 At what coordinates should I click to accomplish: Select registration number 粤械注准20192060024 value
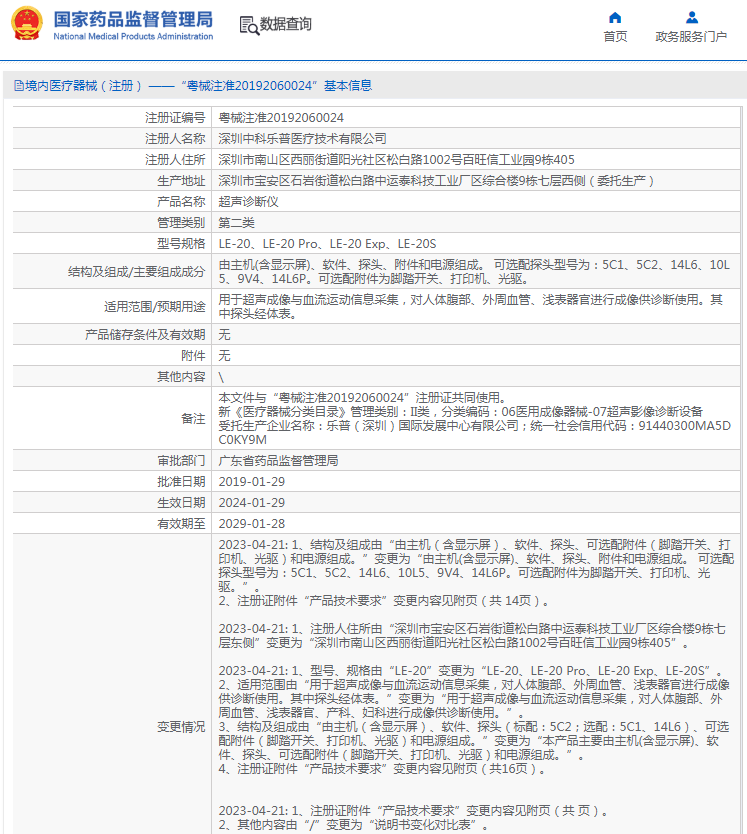(x=281, y=118)
